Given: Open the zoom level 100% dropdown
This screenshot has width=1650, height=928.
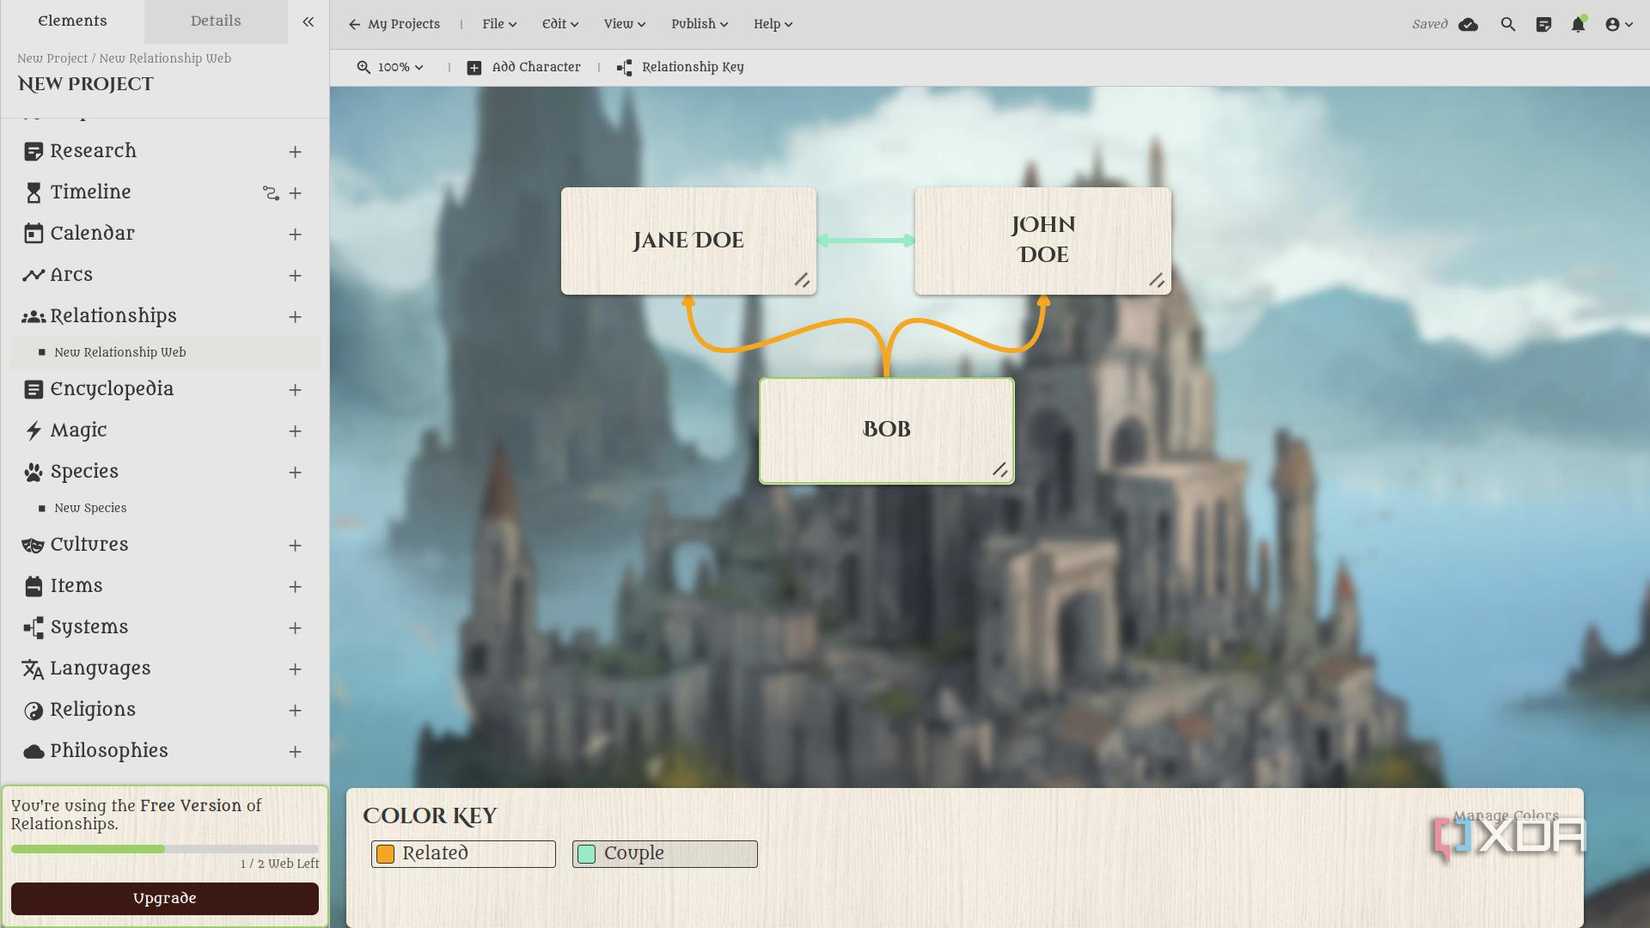Looking at the screenshot, I should pyautogui.click(x=389, y=67).
